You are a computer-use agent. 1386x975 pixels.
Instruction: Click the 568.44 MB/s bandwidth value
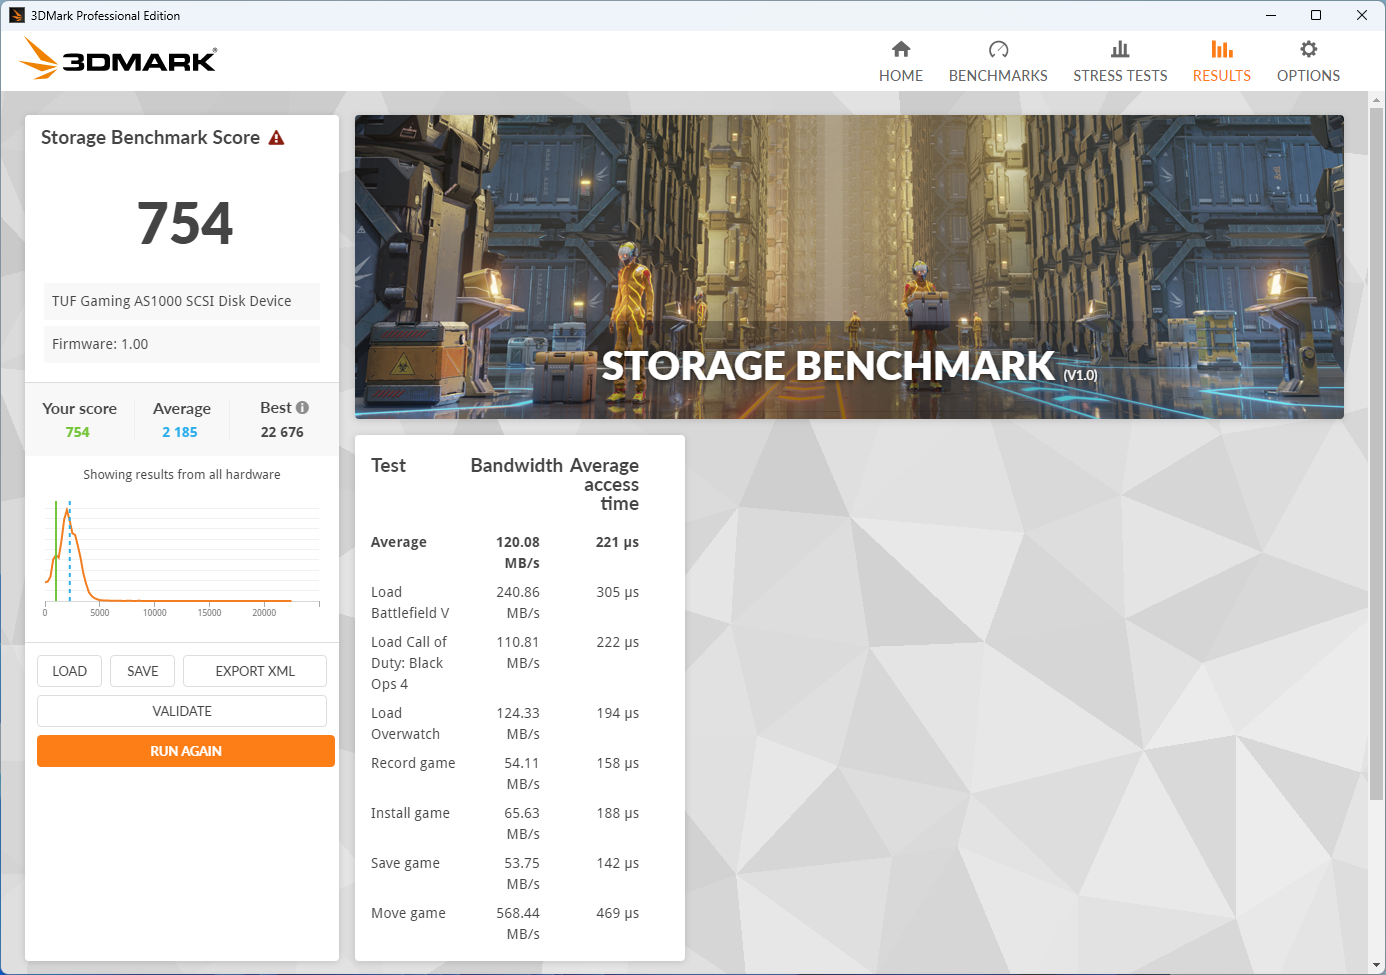tap(518, 924)
